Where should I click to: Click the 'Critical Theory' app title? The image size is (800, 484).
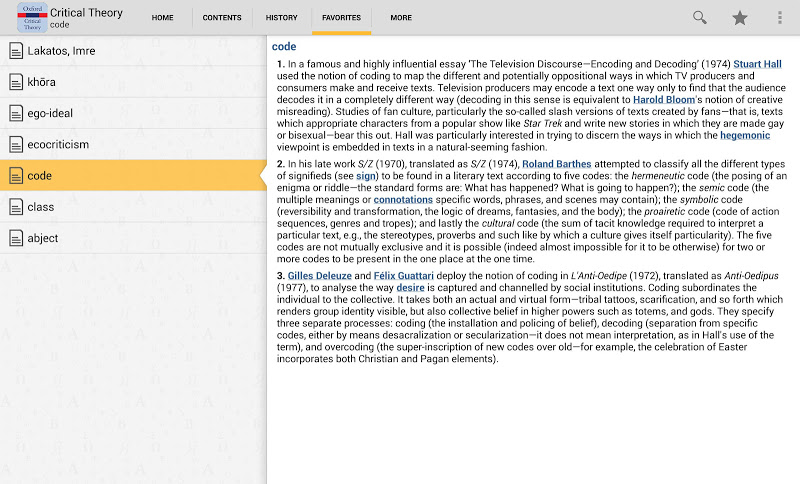[x=86, y=13]
